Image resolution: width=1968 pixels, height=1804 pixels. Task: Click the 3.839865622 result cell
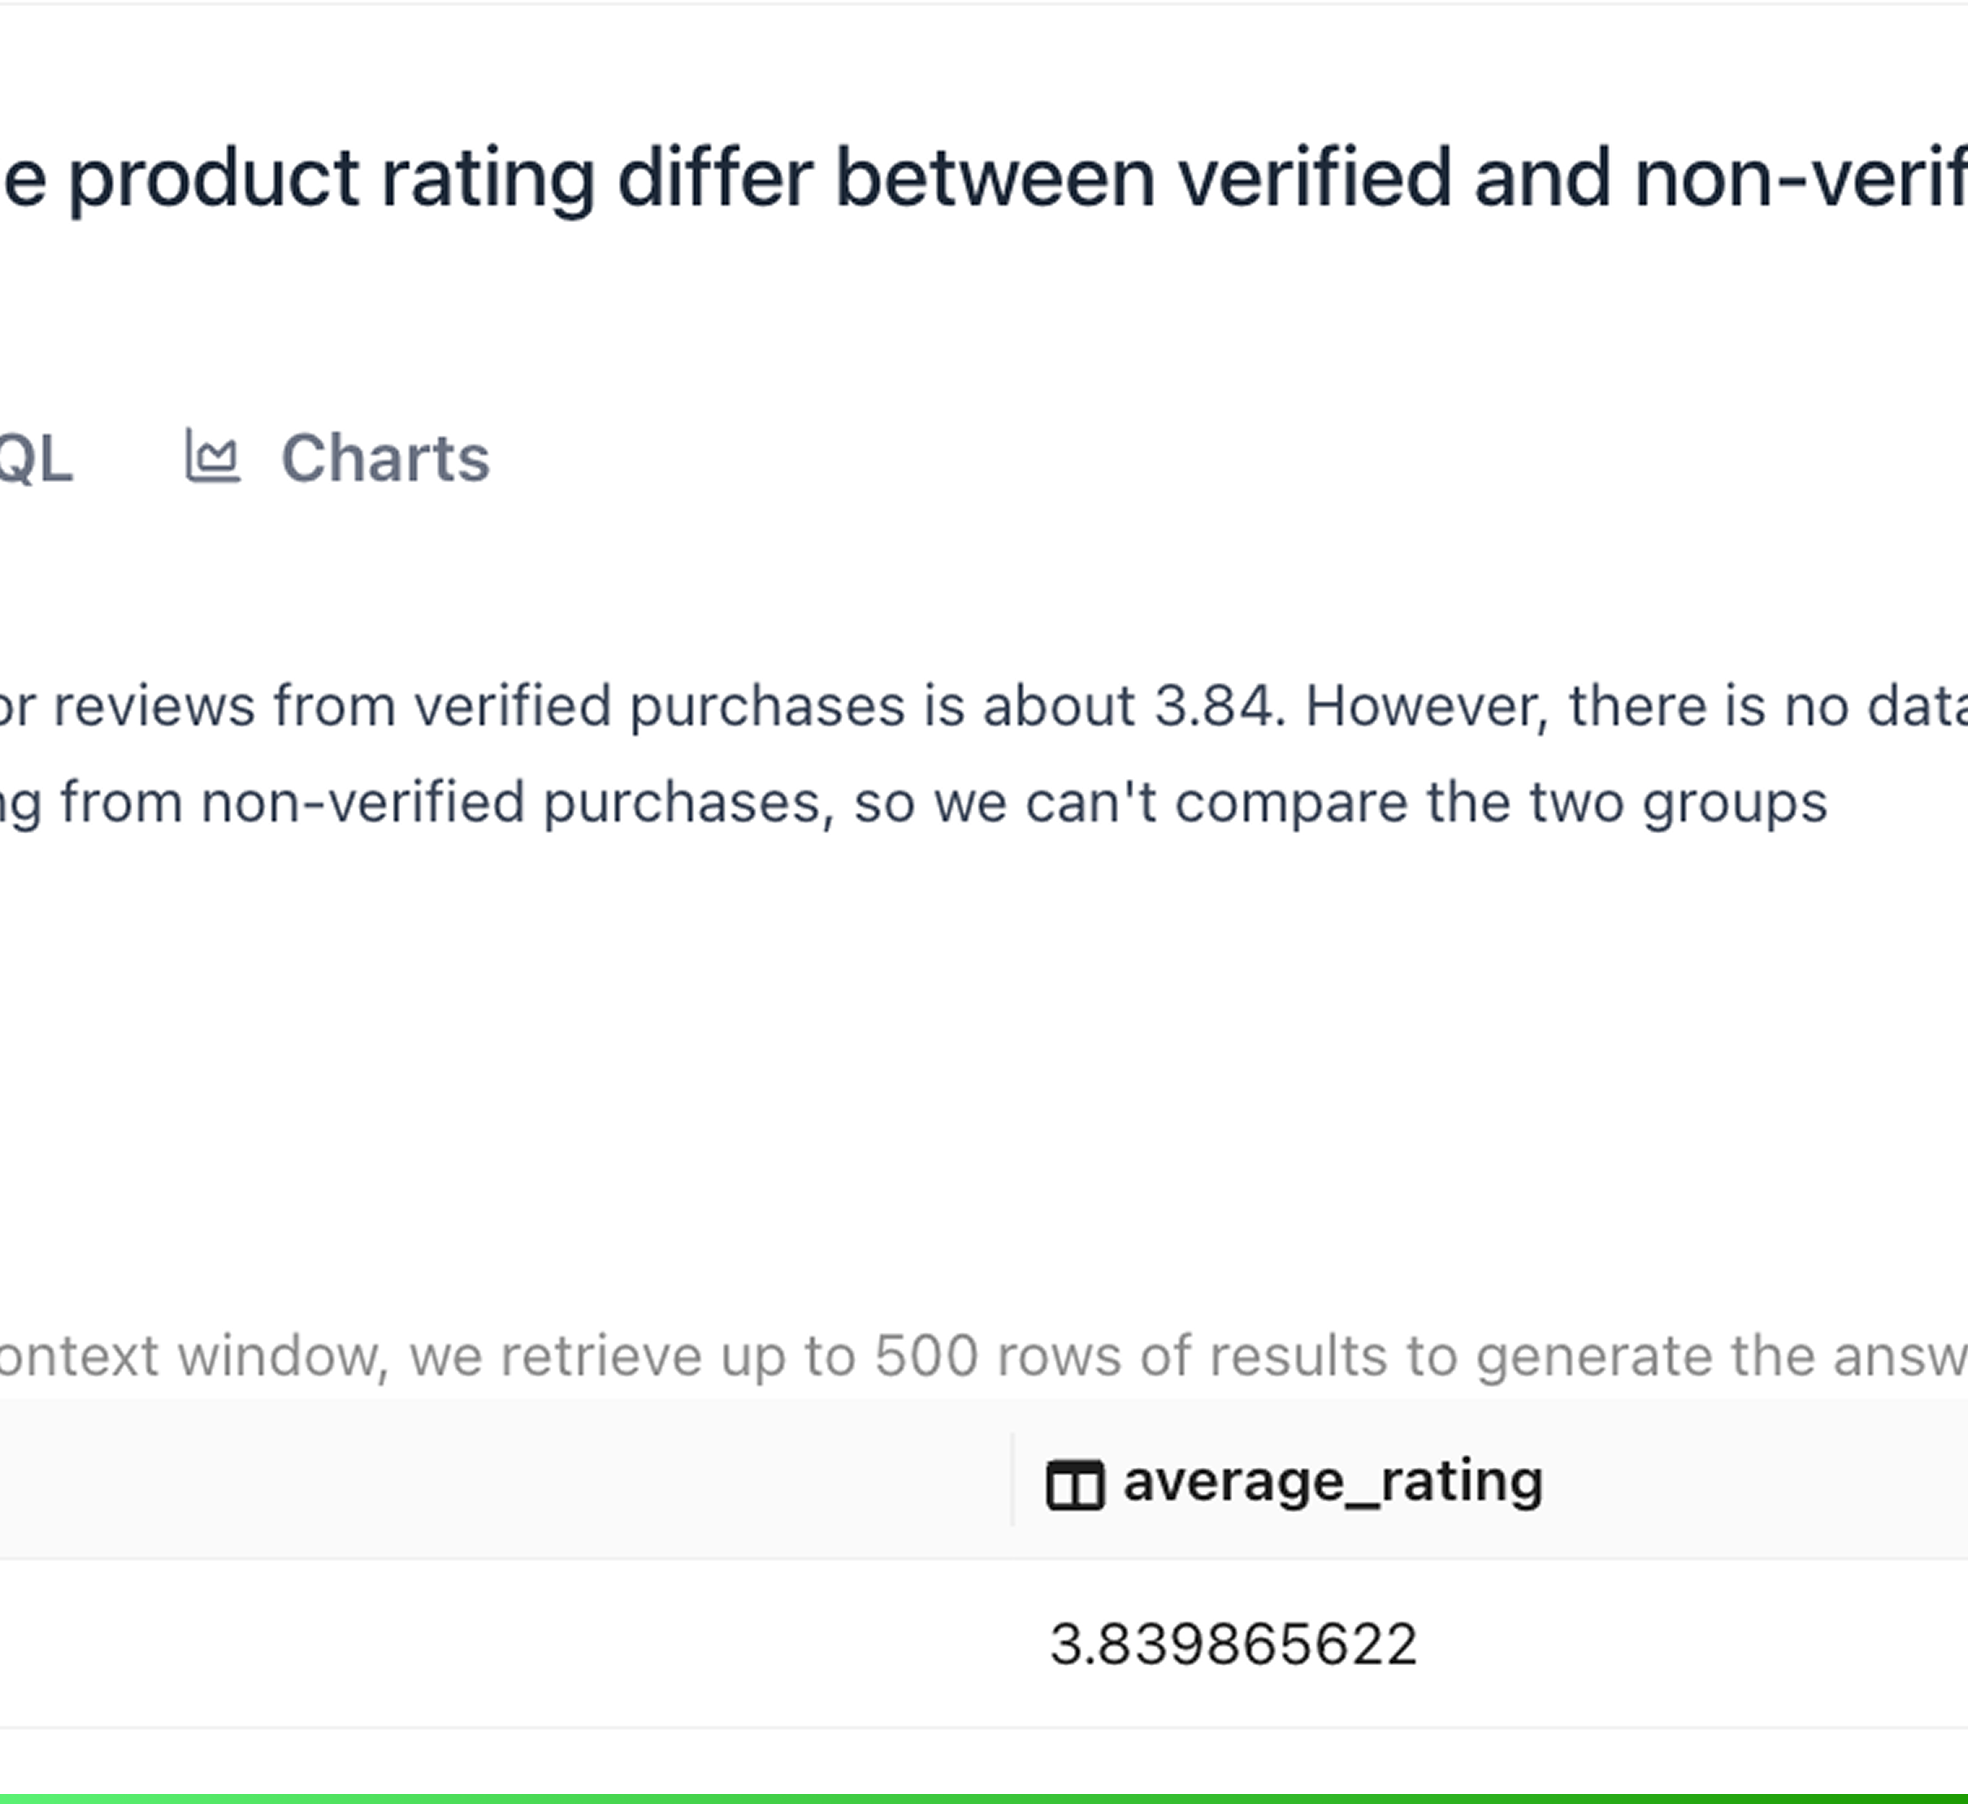click(x=1233, y=1645)
